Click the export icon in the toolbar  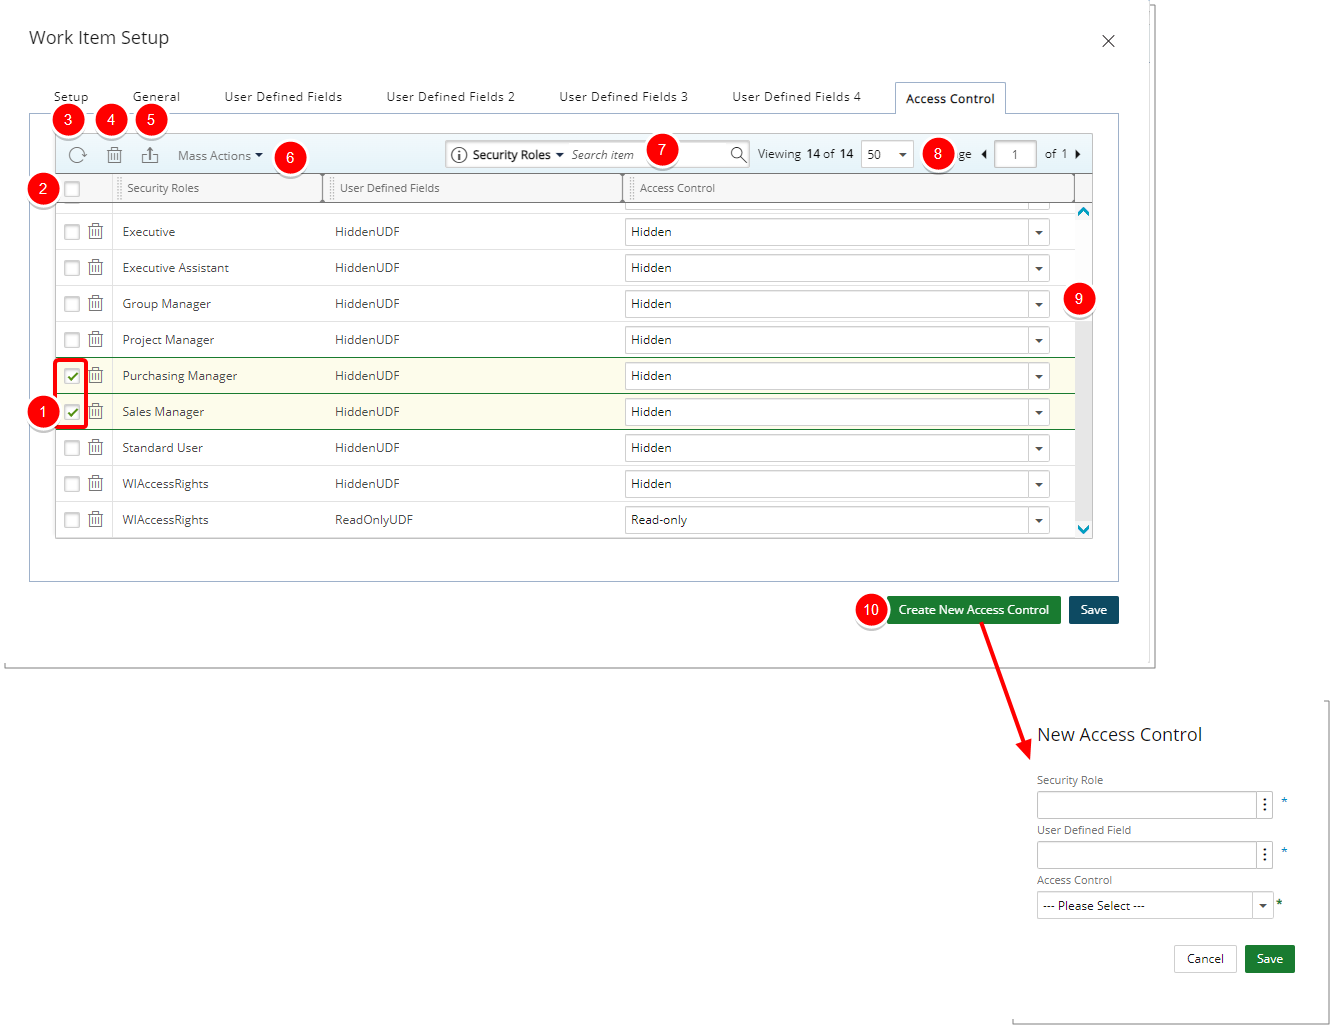pos(150,155)
